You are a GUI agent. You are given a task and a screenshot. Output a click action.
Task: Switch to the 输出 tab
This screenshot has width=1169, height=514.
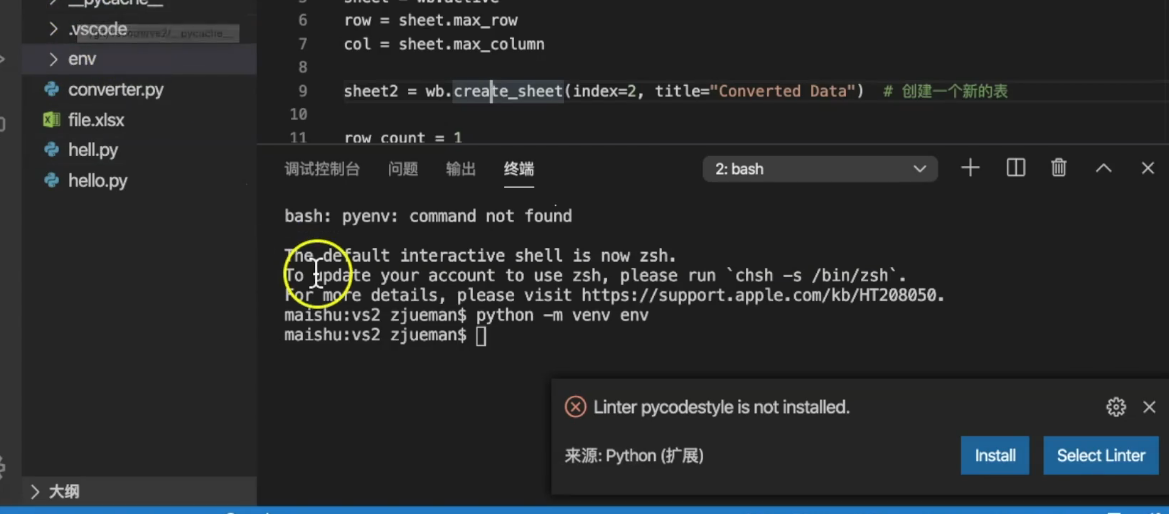(x=461, y=169)
